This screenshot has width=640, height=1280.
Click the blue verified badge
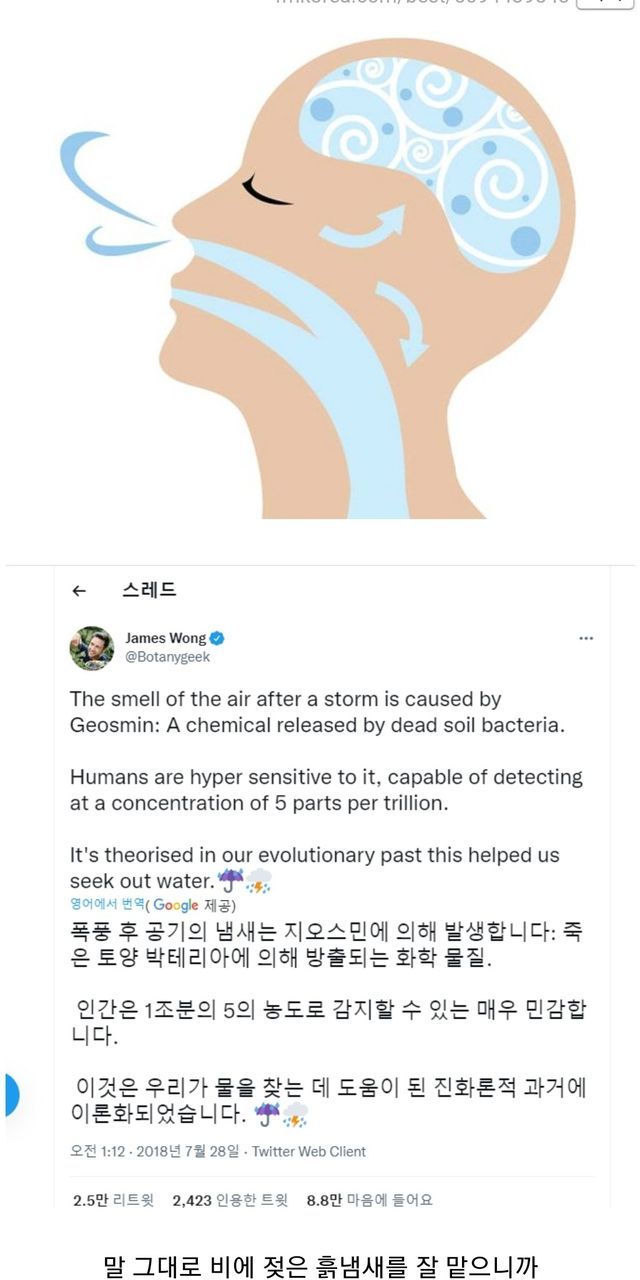click(217, 638)
